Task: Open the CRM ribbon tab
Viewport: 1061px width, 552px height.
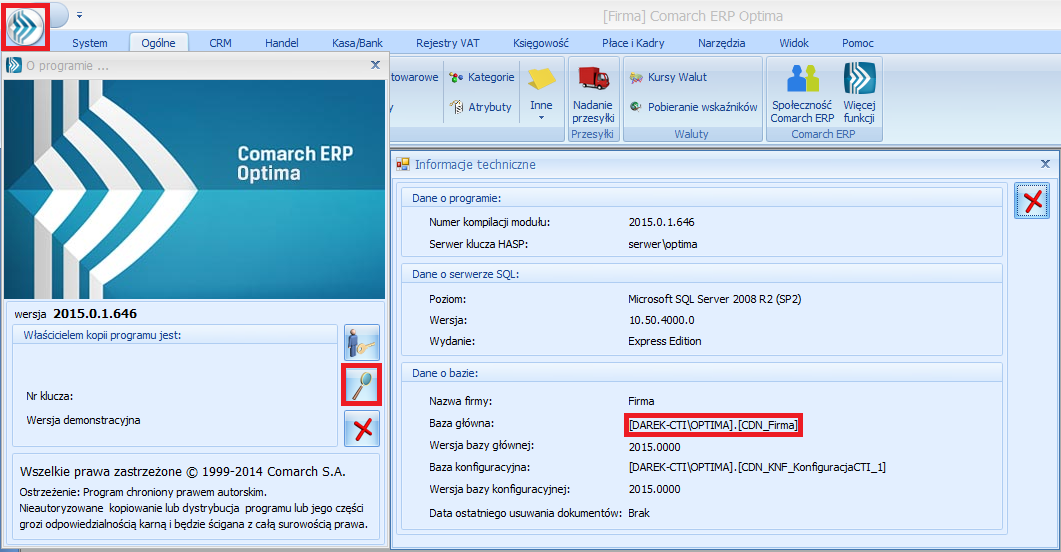Action: pos(220,43)
